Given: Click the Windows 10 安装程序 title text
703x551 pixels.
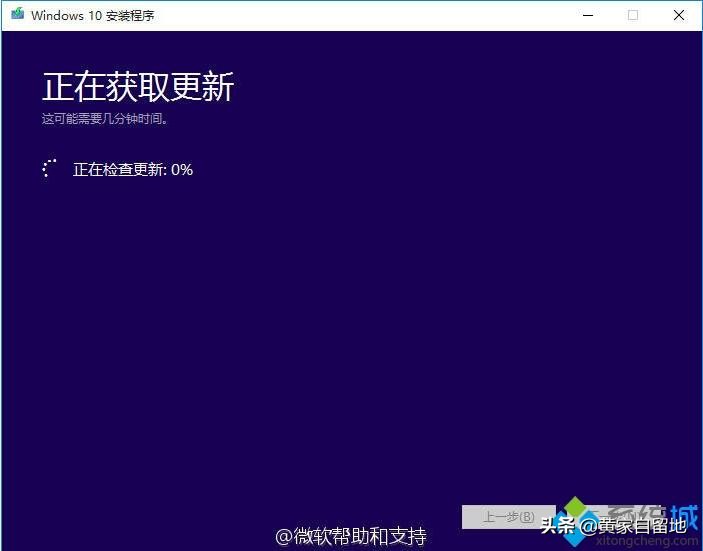Looking at the screenshot, I should (93, 15).
